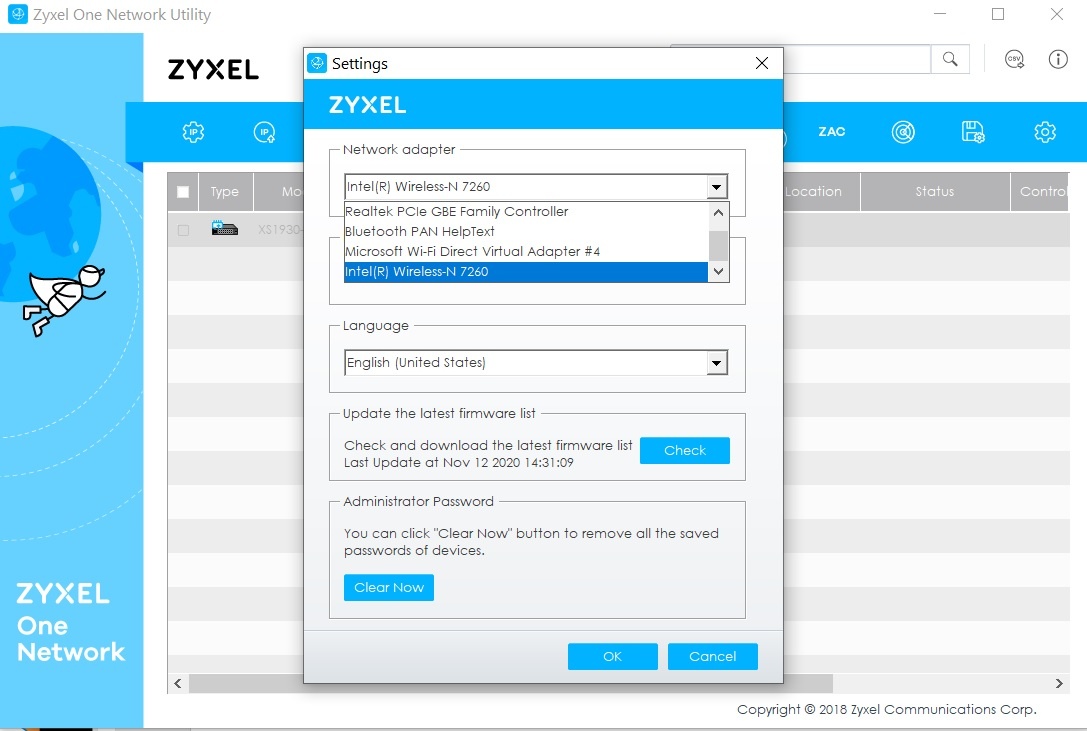The height and width of the screenshot is (731, 1087).
Task: Click the search magnifier button
Action: 950,59
